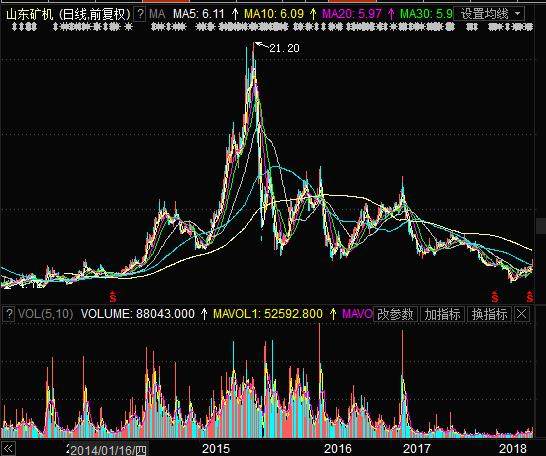Click the 山东矿机 (日线,前复权) title
This screenshot has height=456, width=546.
[68, 14]
